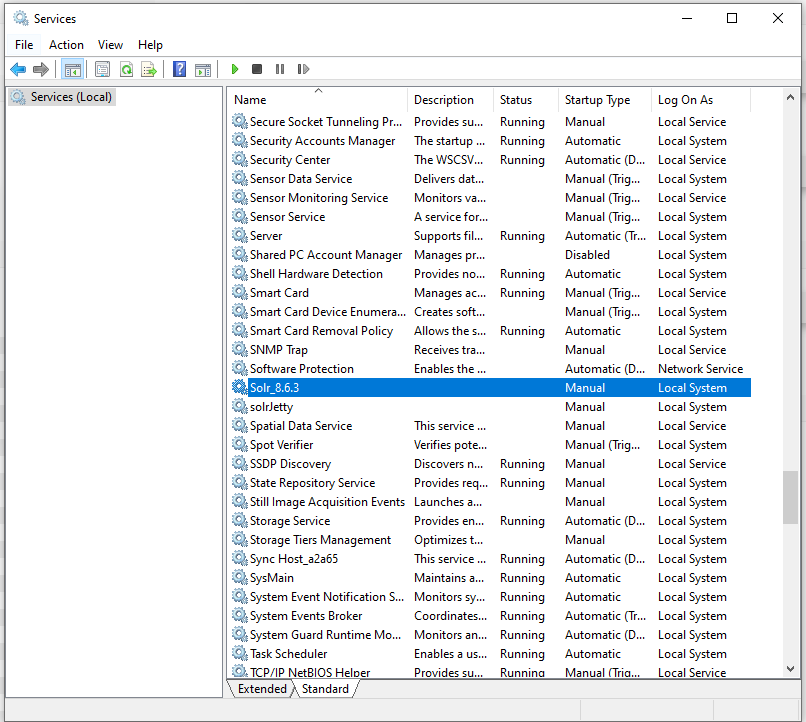Click the Show/Hide Console Tree icon
The width and height of the screenshot is (806, 722).
(x=72, y=69)
